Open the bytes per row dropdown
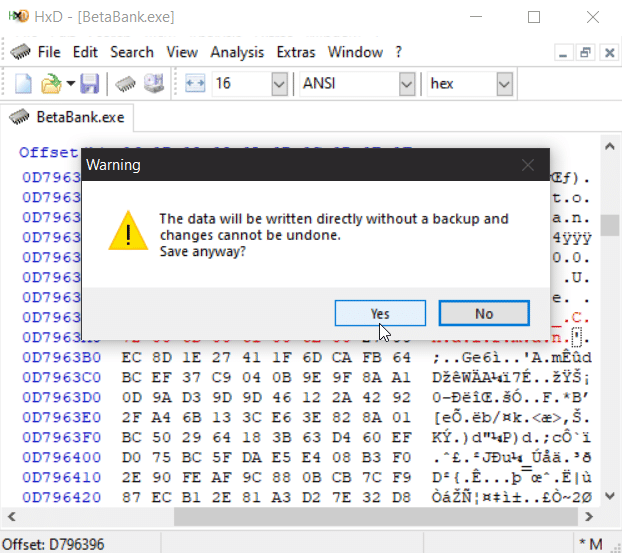The image size is (622, 553). coord(279,84)
